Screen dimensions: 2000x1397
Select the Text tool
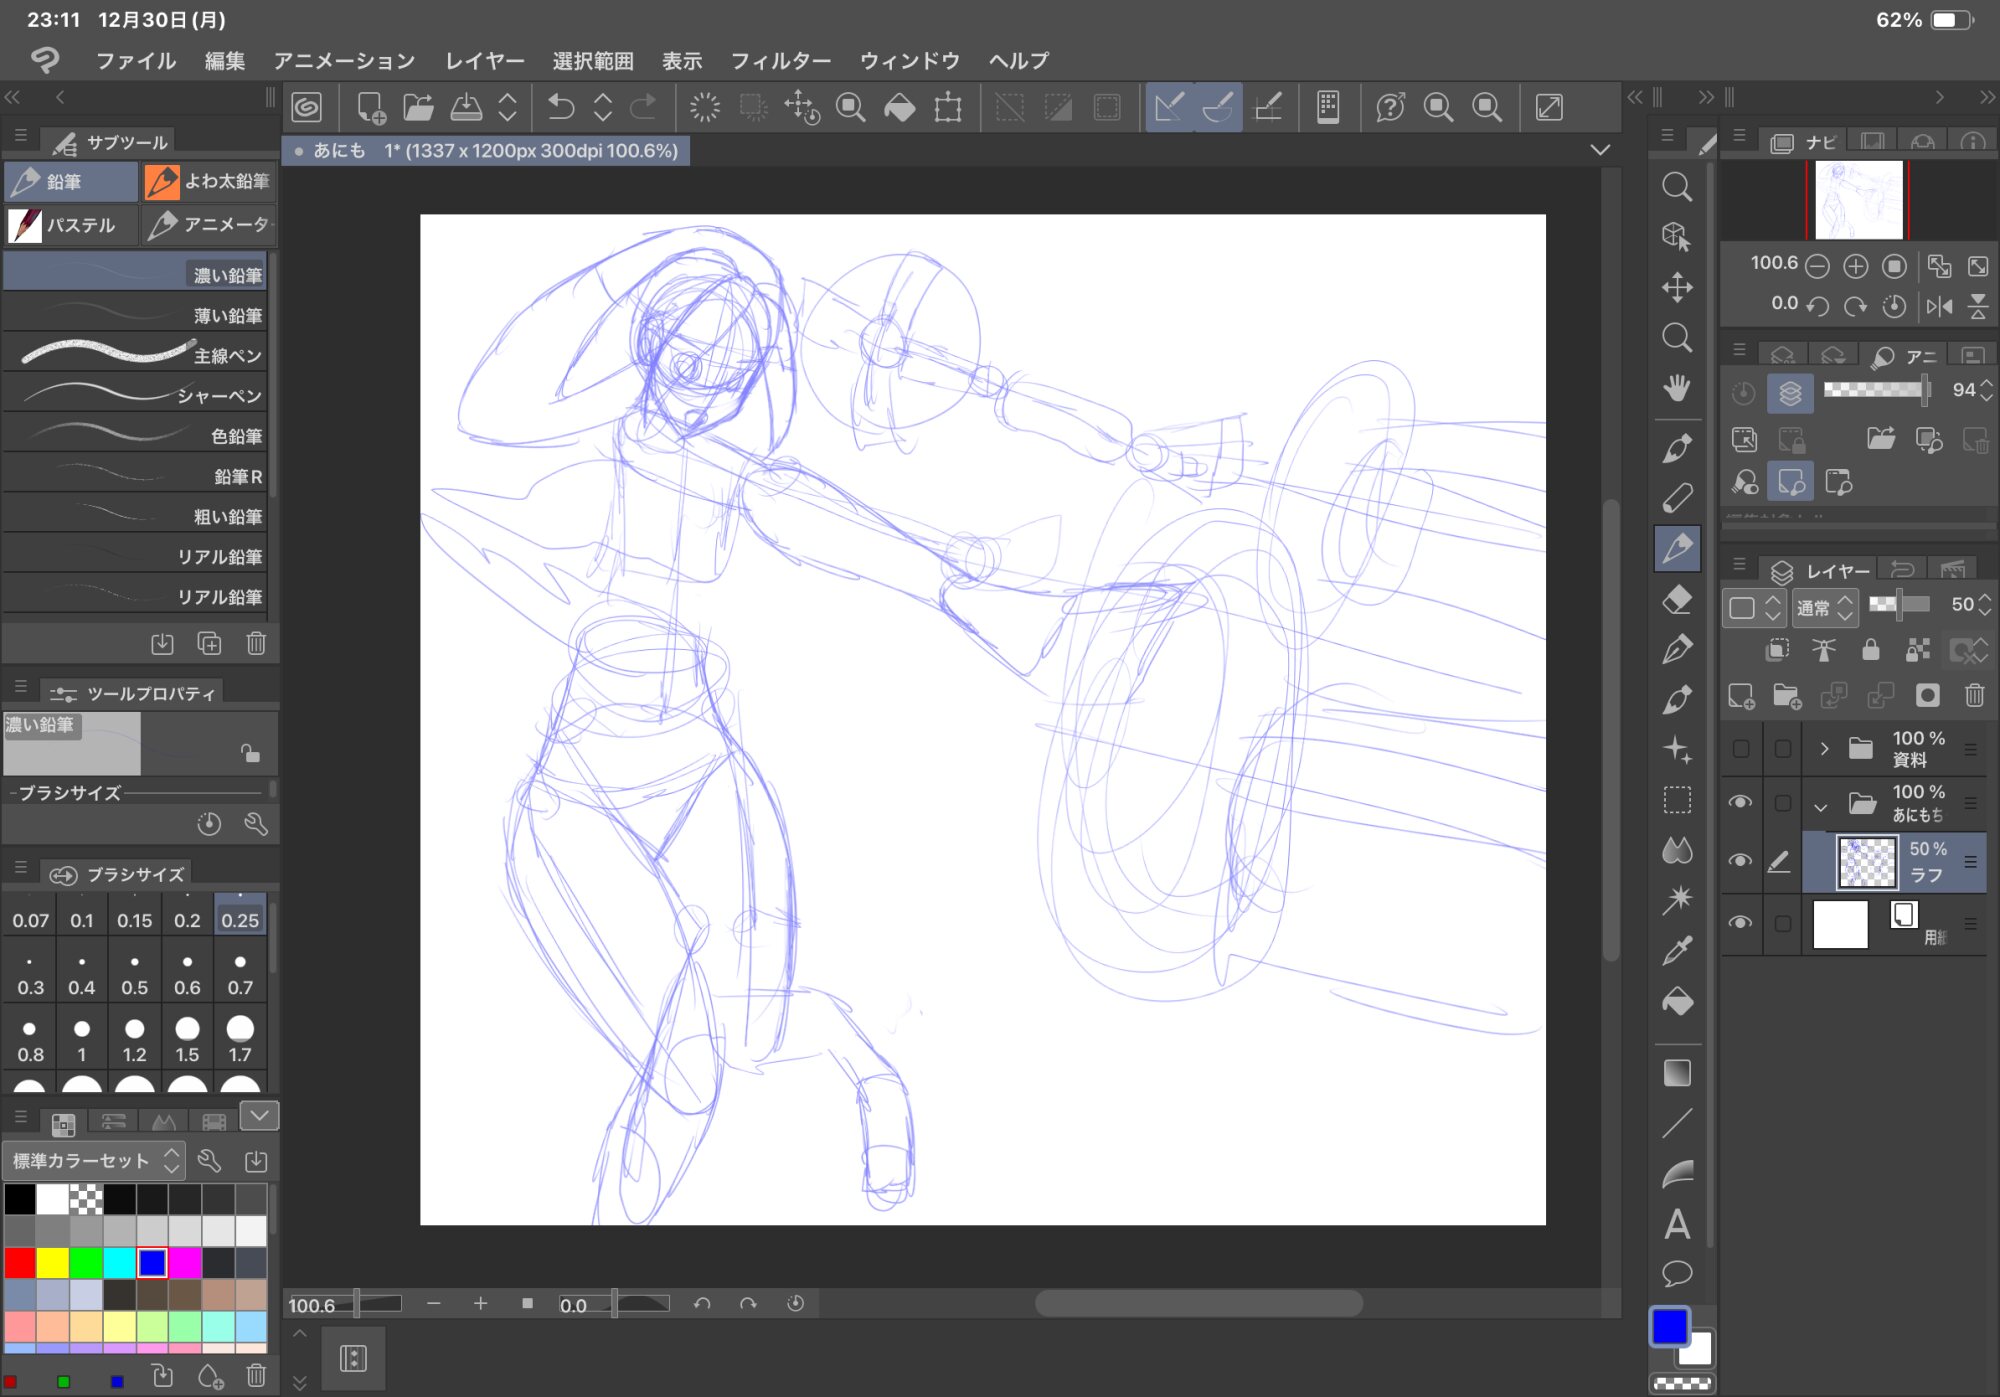coord(1677,1224)
